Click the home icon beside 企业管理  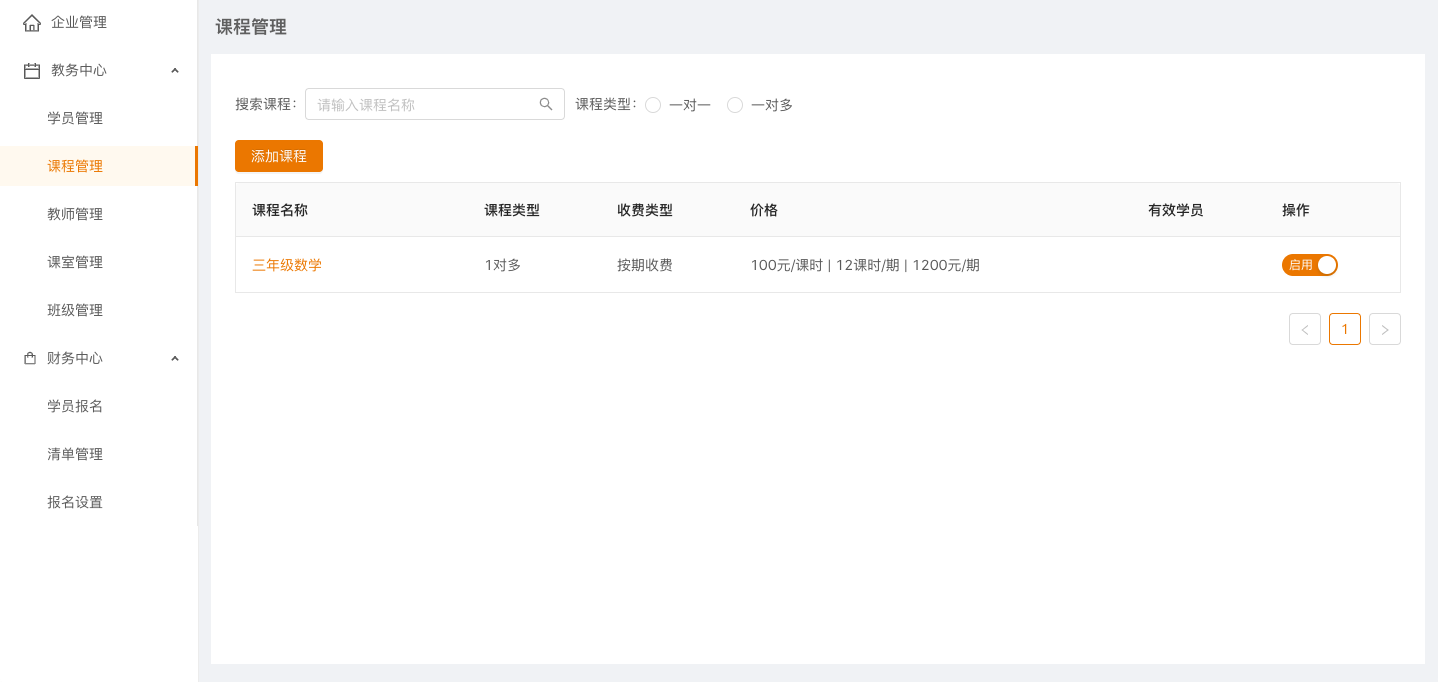(x=32, y=22)
